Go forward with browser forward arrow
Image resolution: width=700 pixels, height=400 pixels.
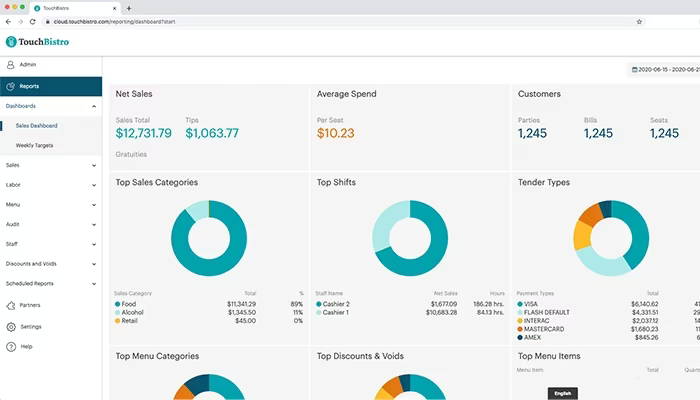tap(21, 21)
